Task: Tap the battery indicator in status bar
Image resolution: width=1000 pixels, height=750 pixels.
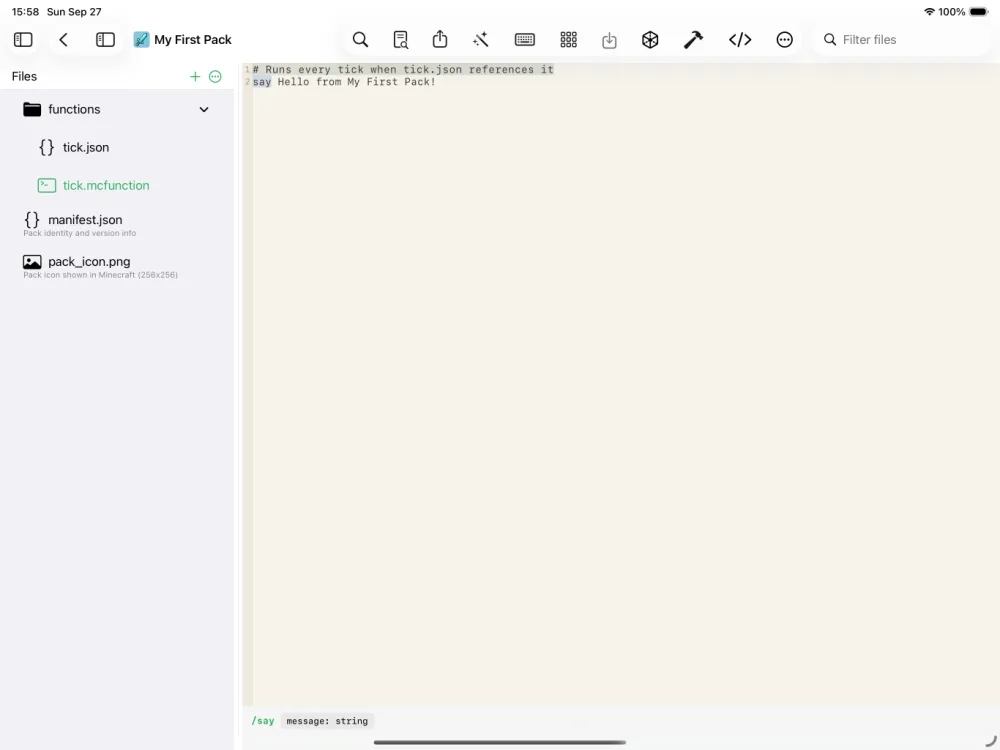Action: tap(978, 11)
